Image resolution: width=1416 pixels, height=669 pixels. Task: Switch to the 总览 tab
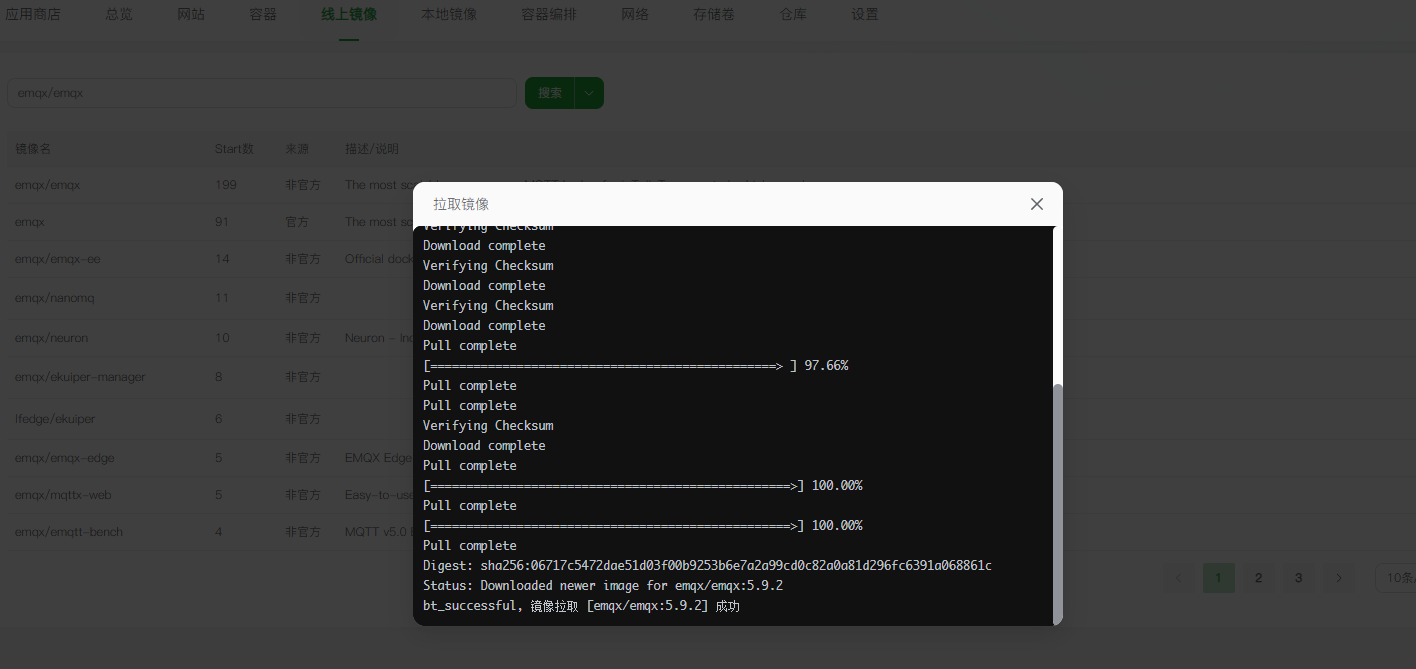[119, 14]
